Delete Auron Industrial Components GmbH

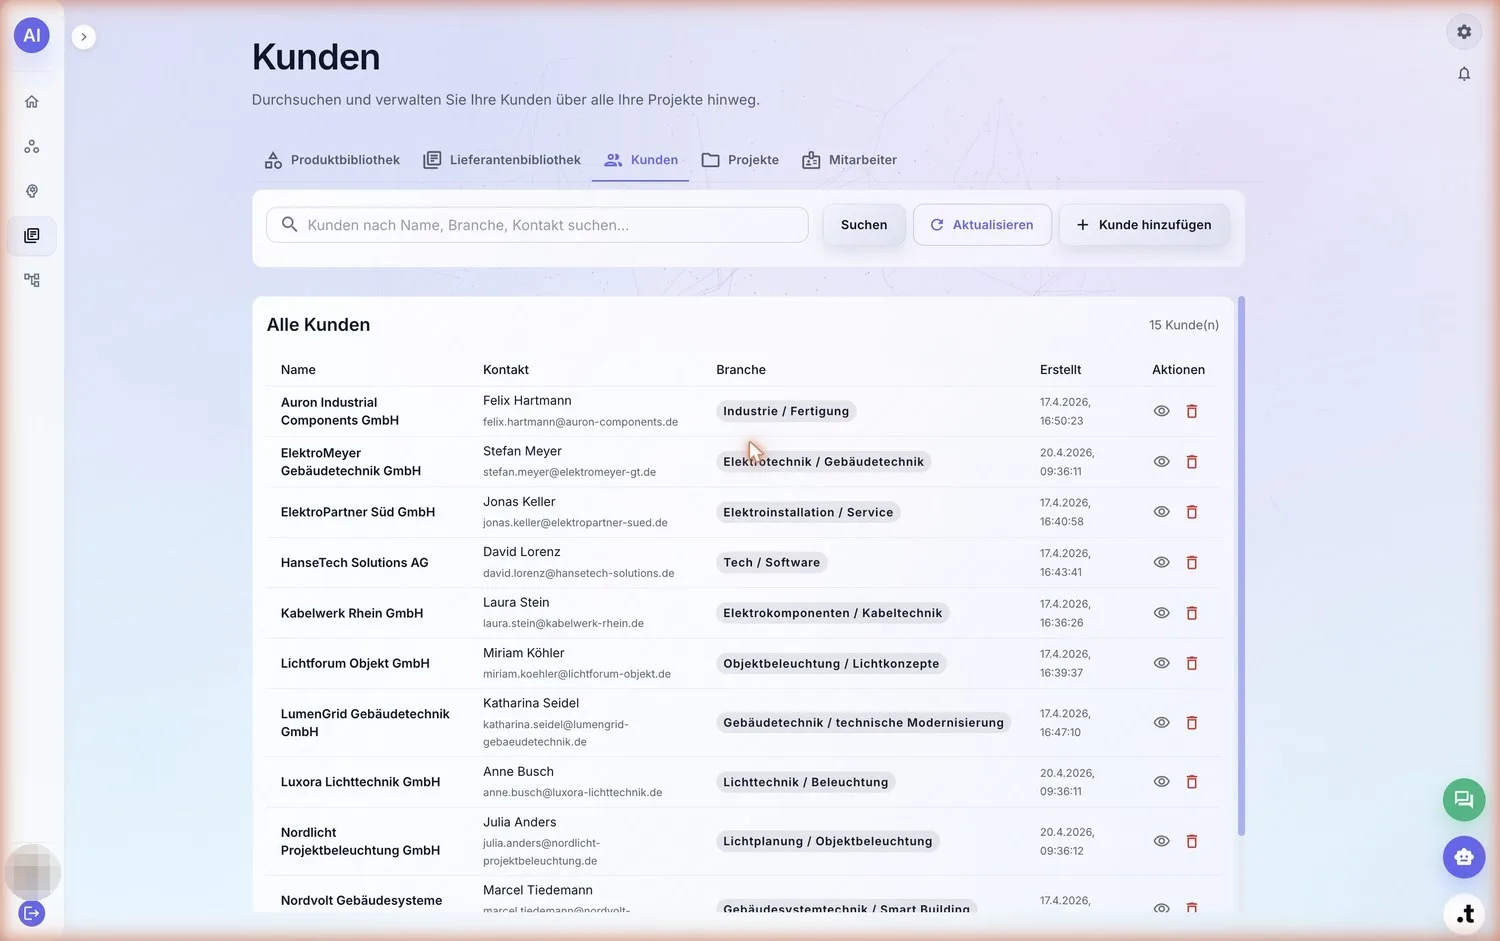click(x=1192, y=411)
